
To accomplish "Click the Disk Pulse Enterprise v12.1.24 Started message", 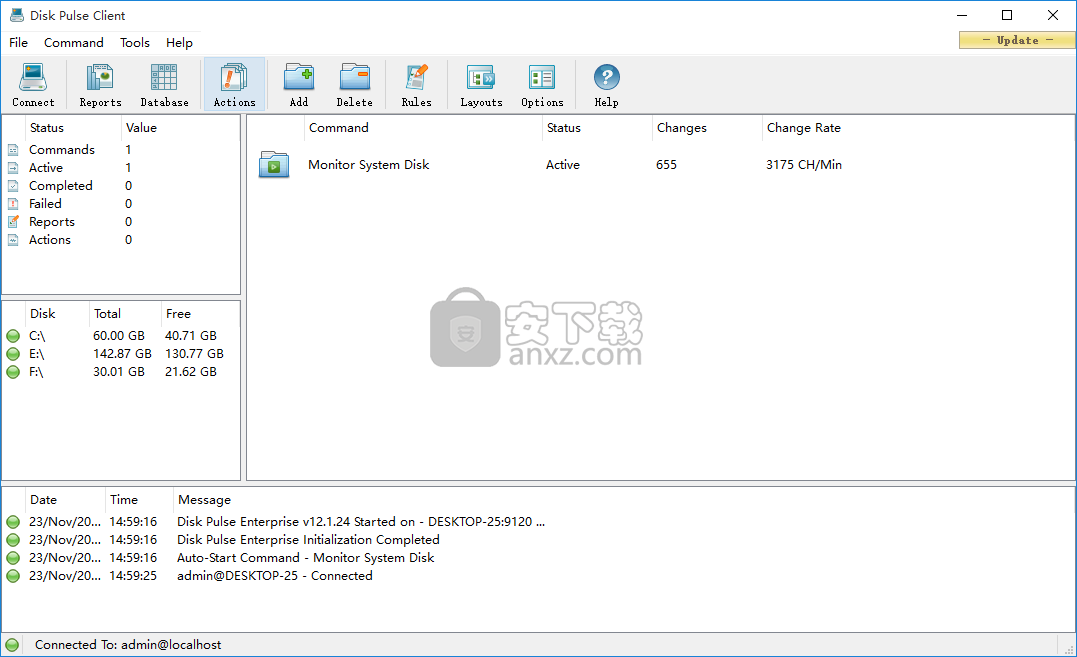I will [361, 522].
